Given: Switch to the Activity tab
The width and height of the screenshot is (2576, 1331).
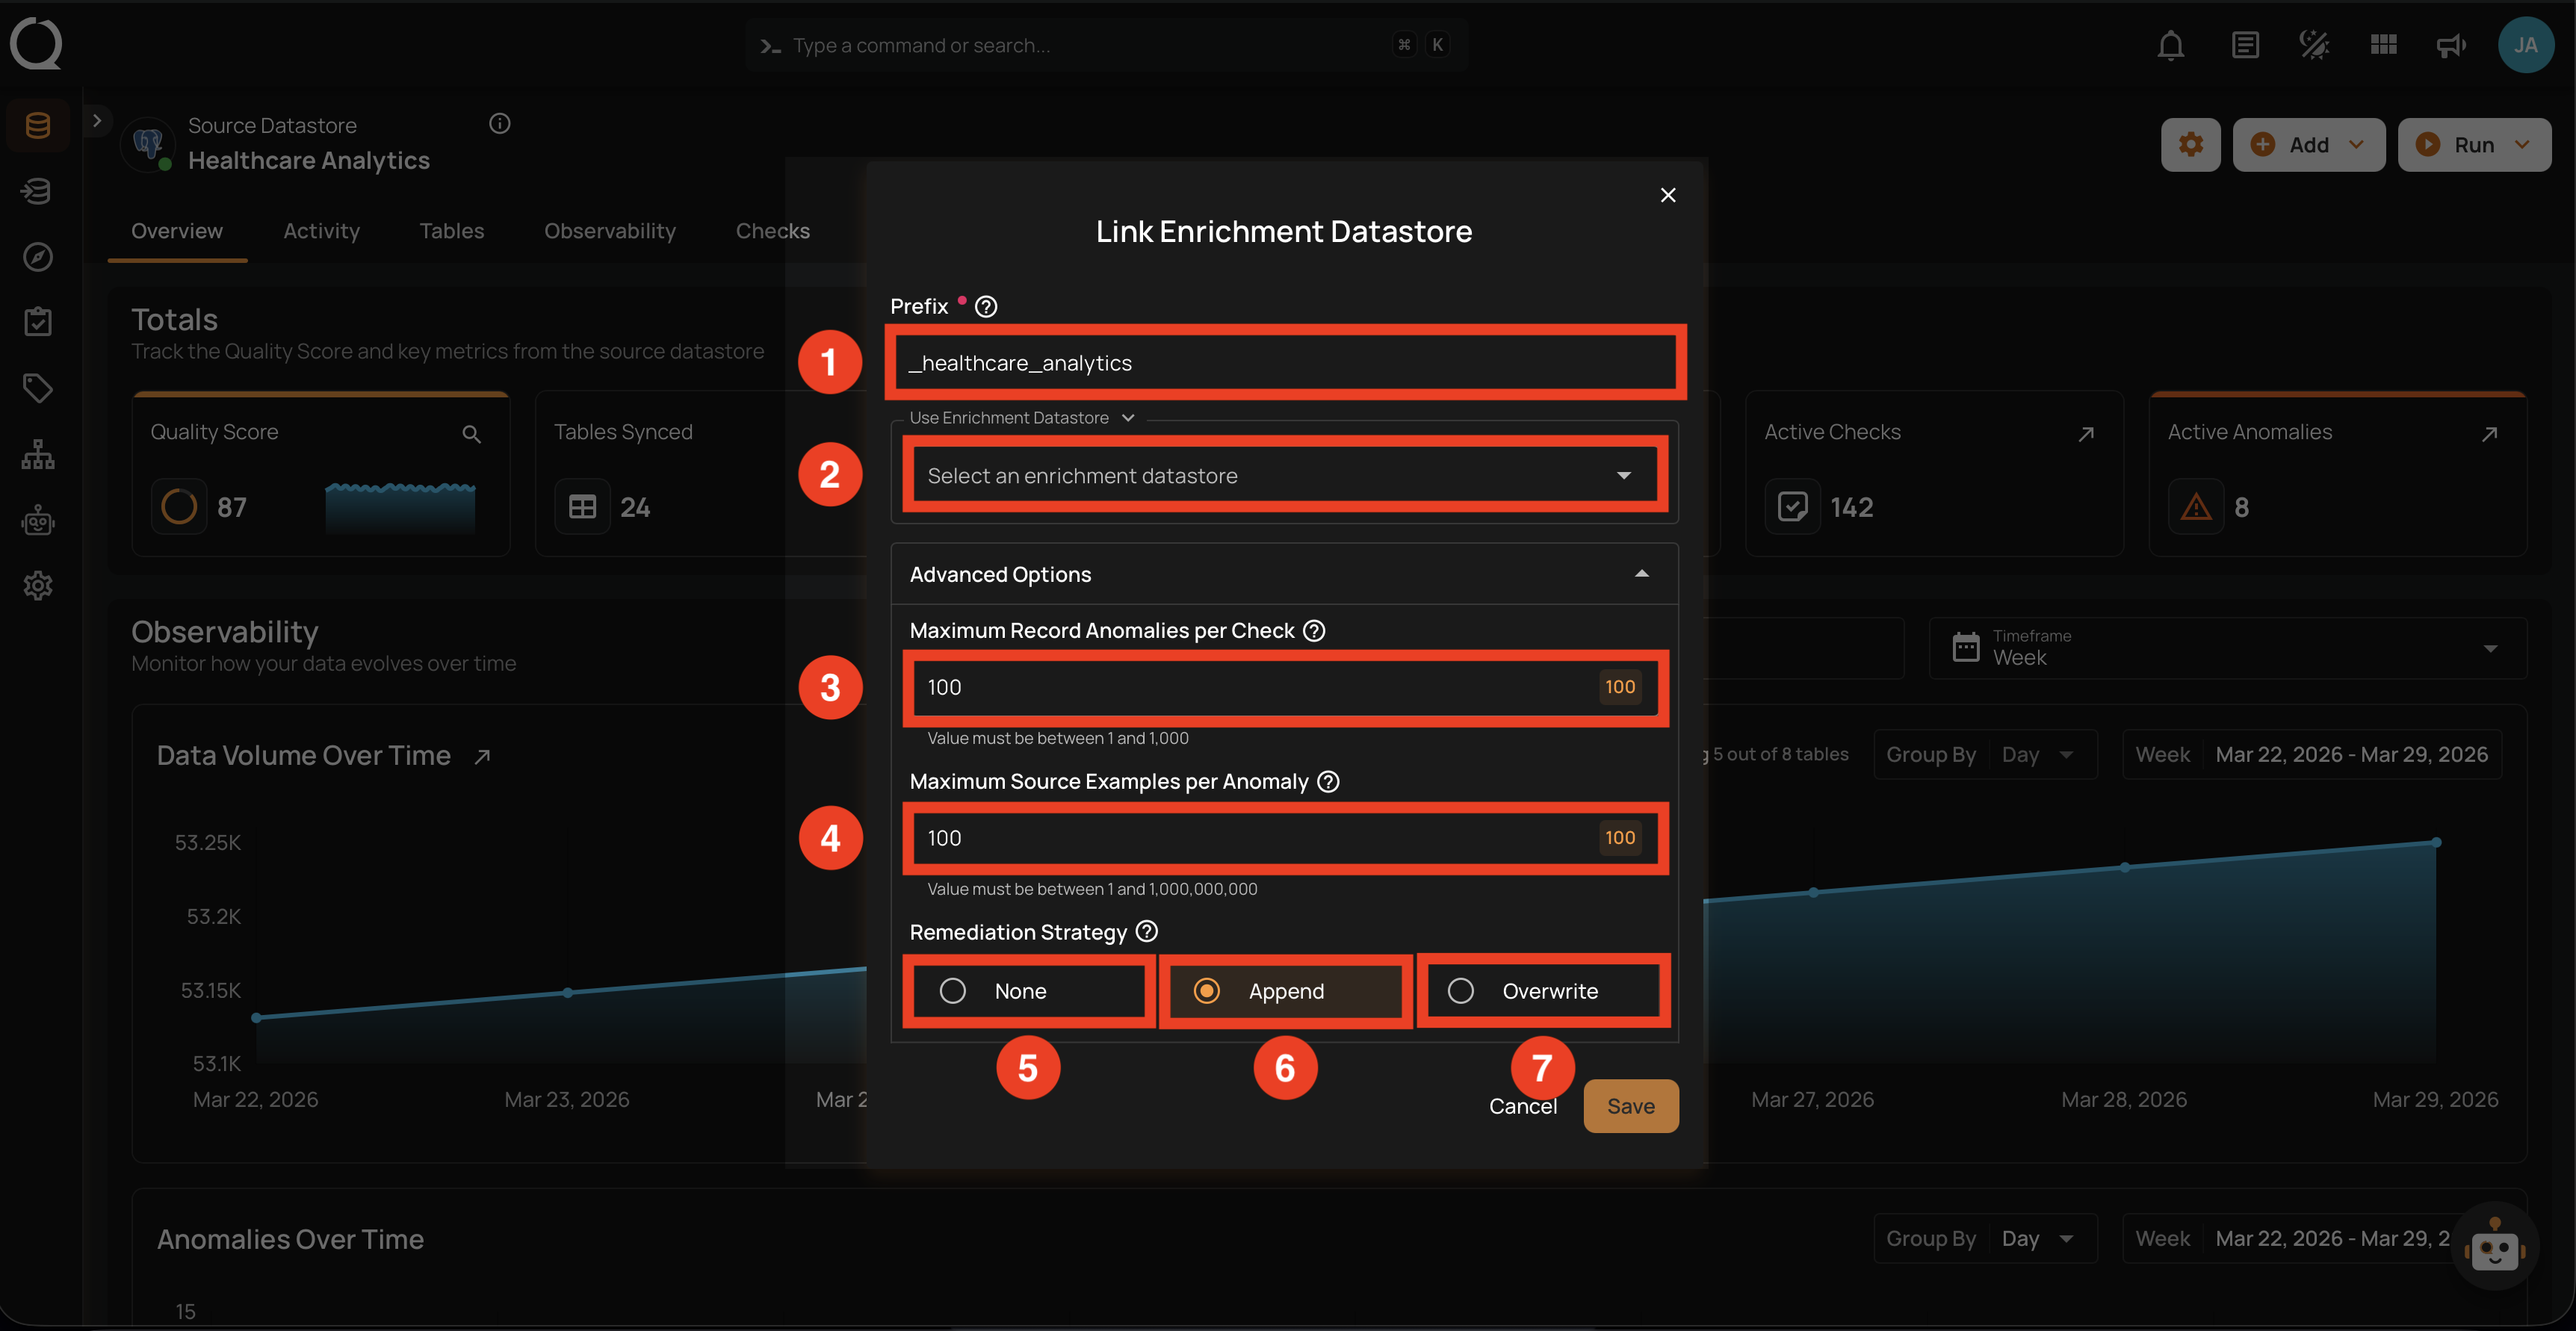Looking at the screenshot, I should click(x=321, y=231).
